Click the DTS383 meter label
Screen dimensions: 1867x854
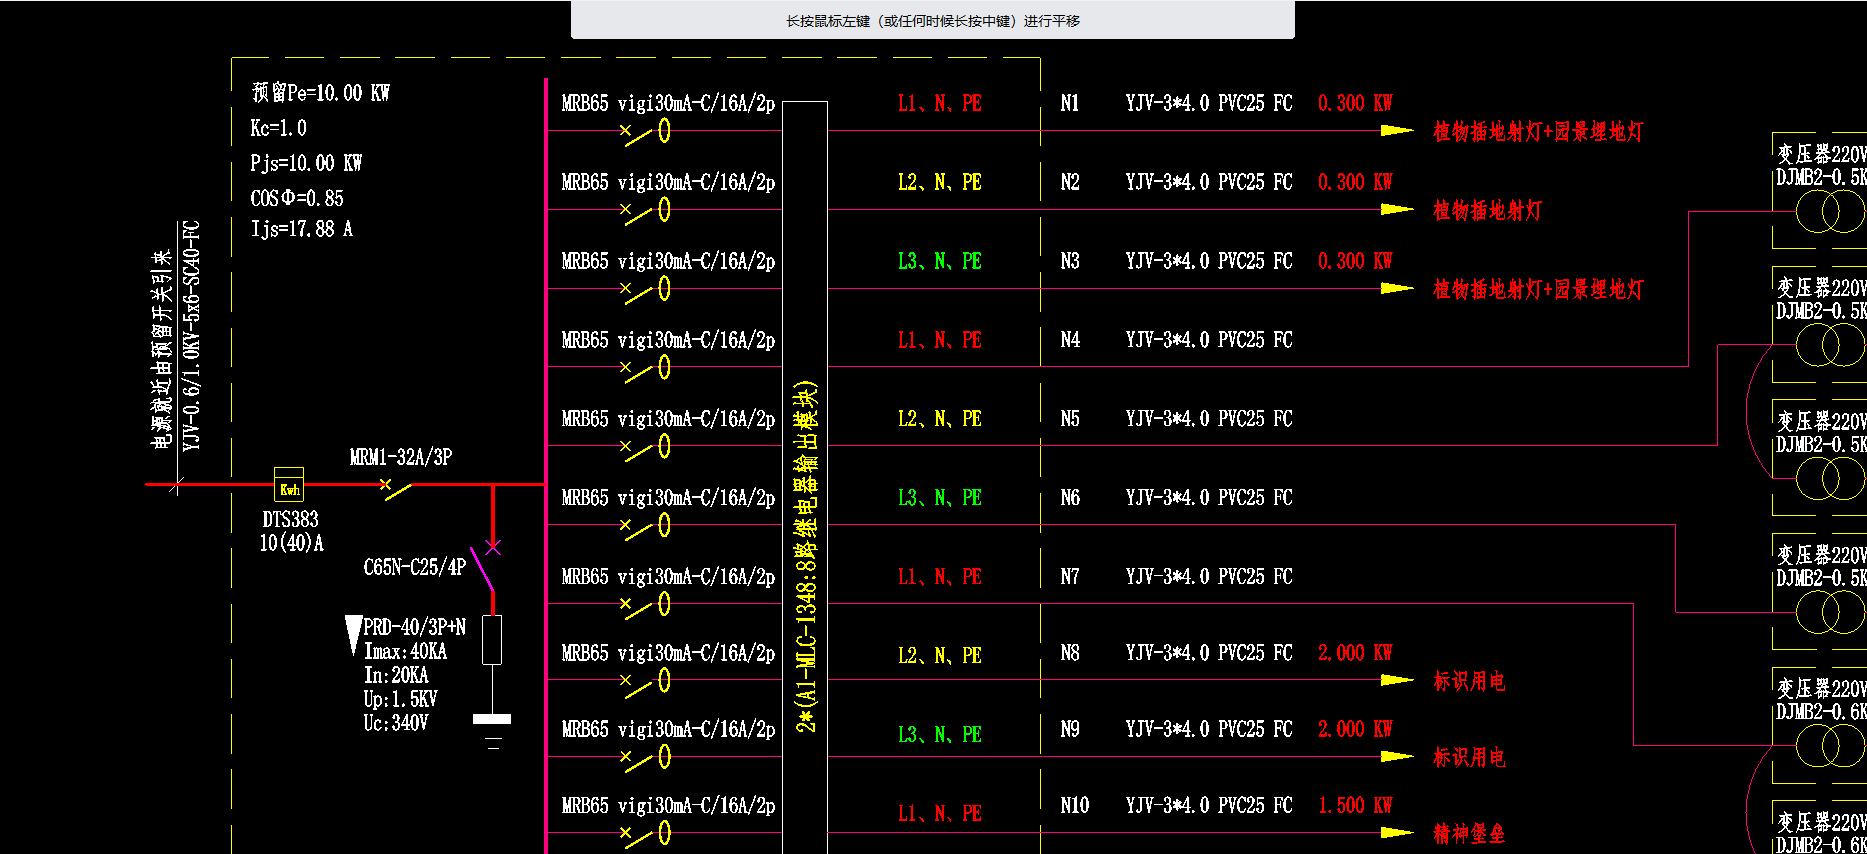[x=290, y=519]
